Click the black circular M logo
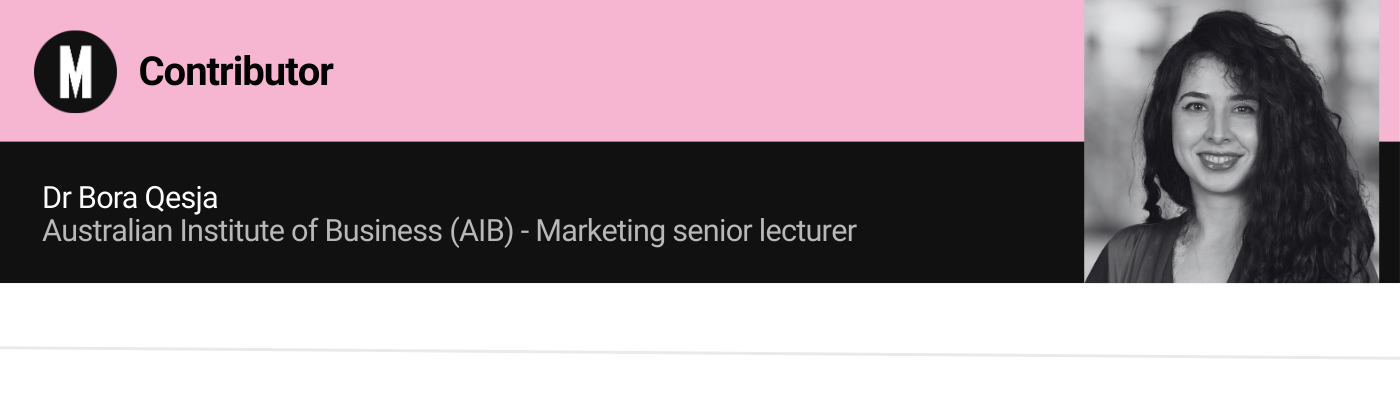This screenshot has height=398, width=1400. (x=75, y=71)
